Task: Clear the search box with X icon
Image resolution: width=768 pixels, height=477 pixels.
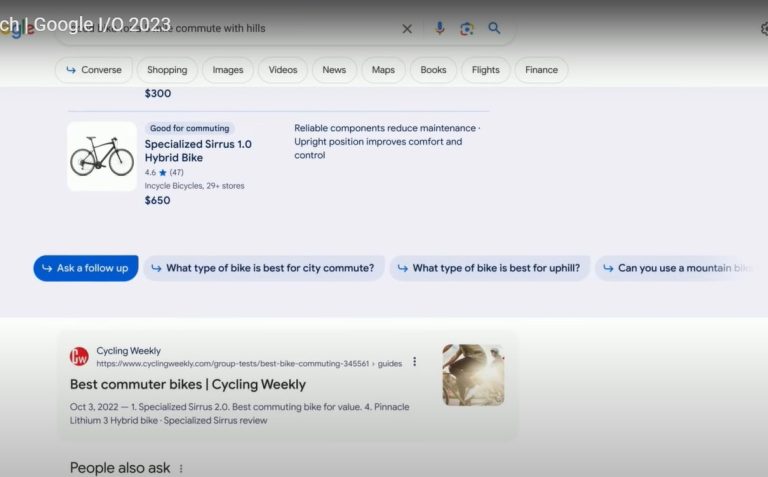Action: coord(407,29)
